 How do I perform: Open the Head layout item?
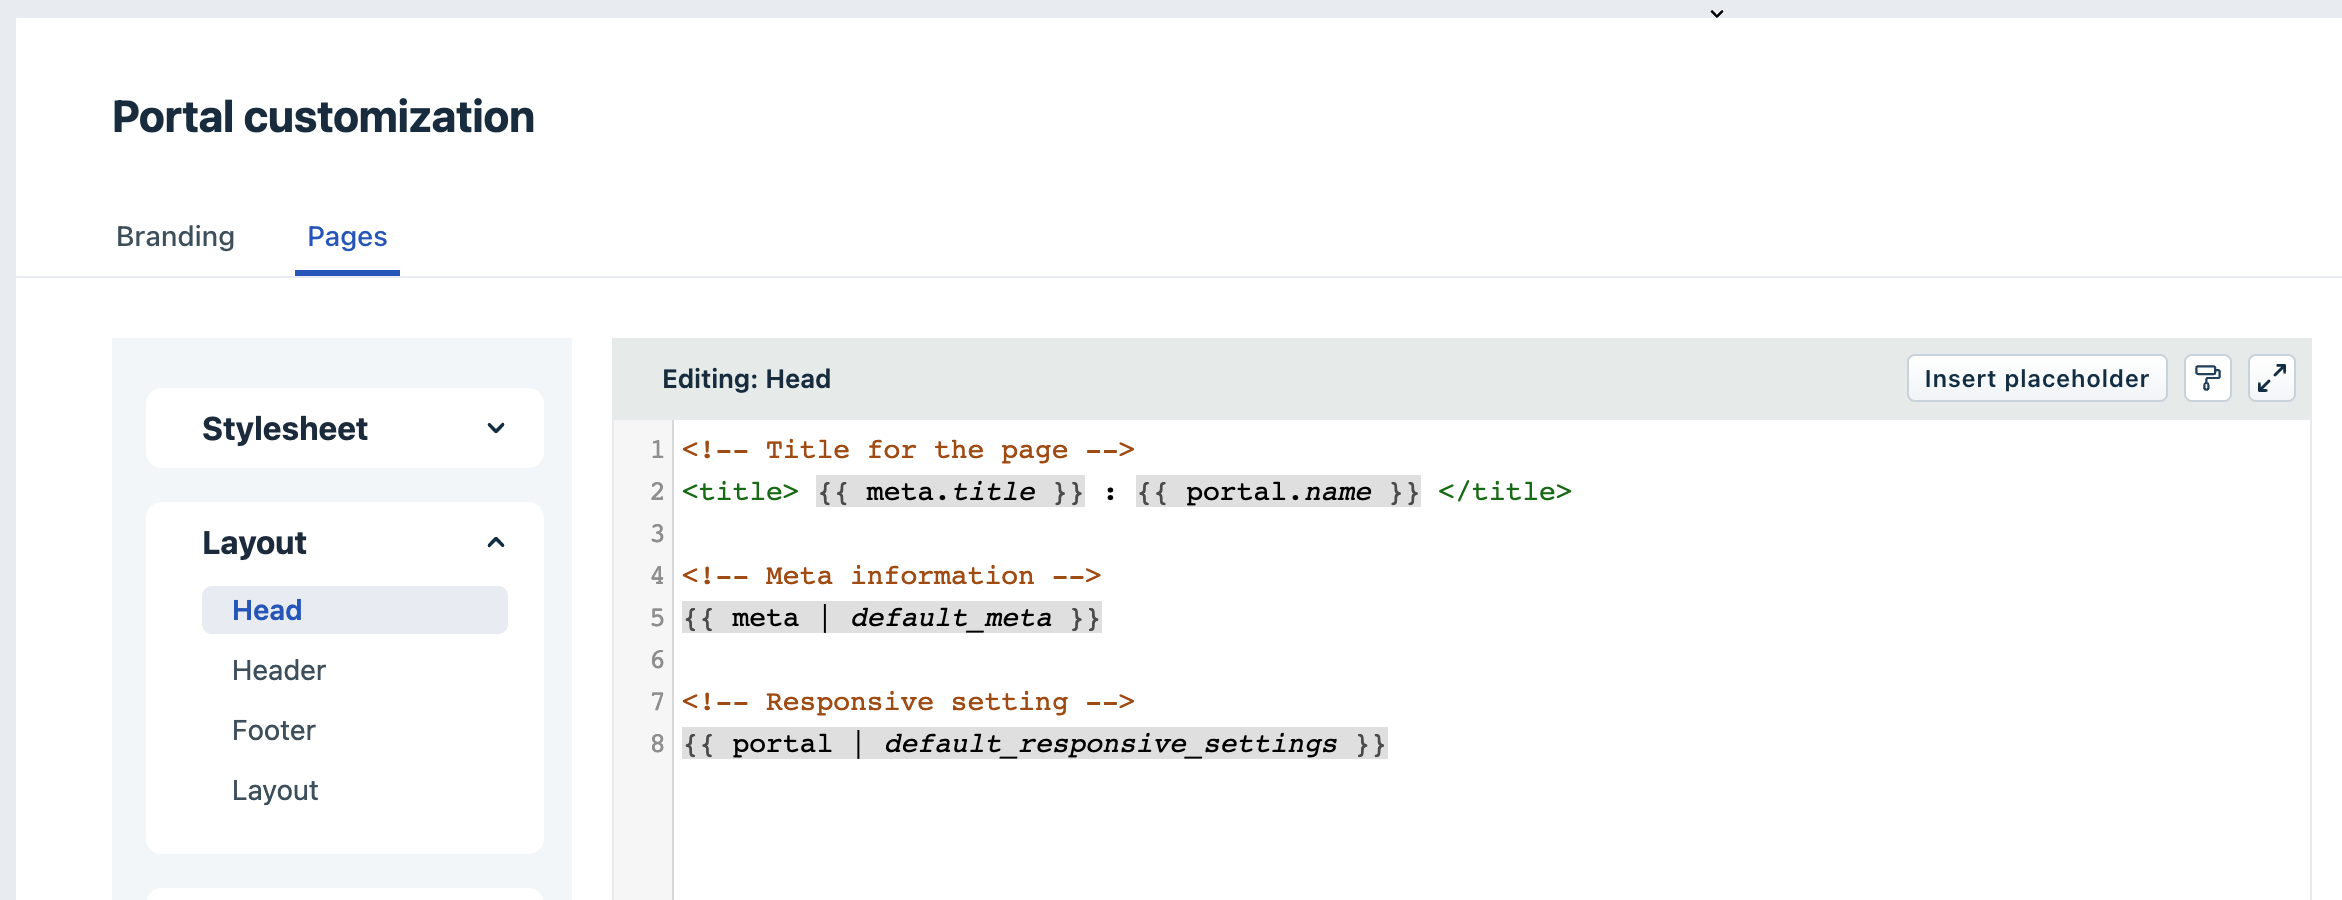(355, 610)
